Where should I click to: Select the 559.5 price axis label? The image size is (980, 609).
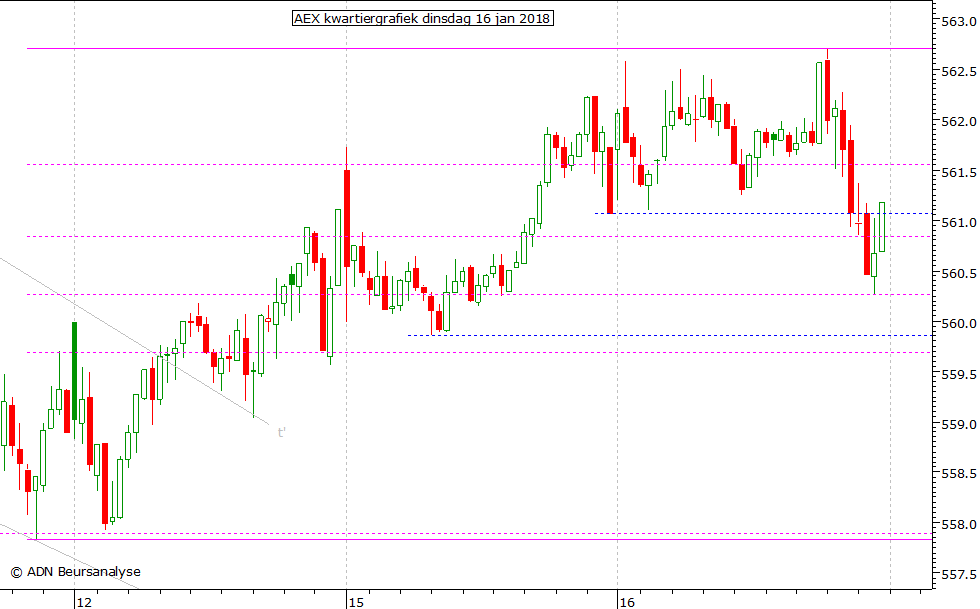tap(958, 375)
